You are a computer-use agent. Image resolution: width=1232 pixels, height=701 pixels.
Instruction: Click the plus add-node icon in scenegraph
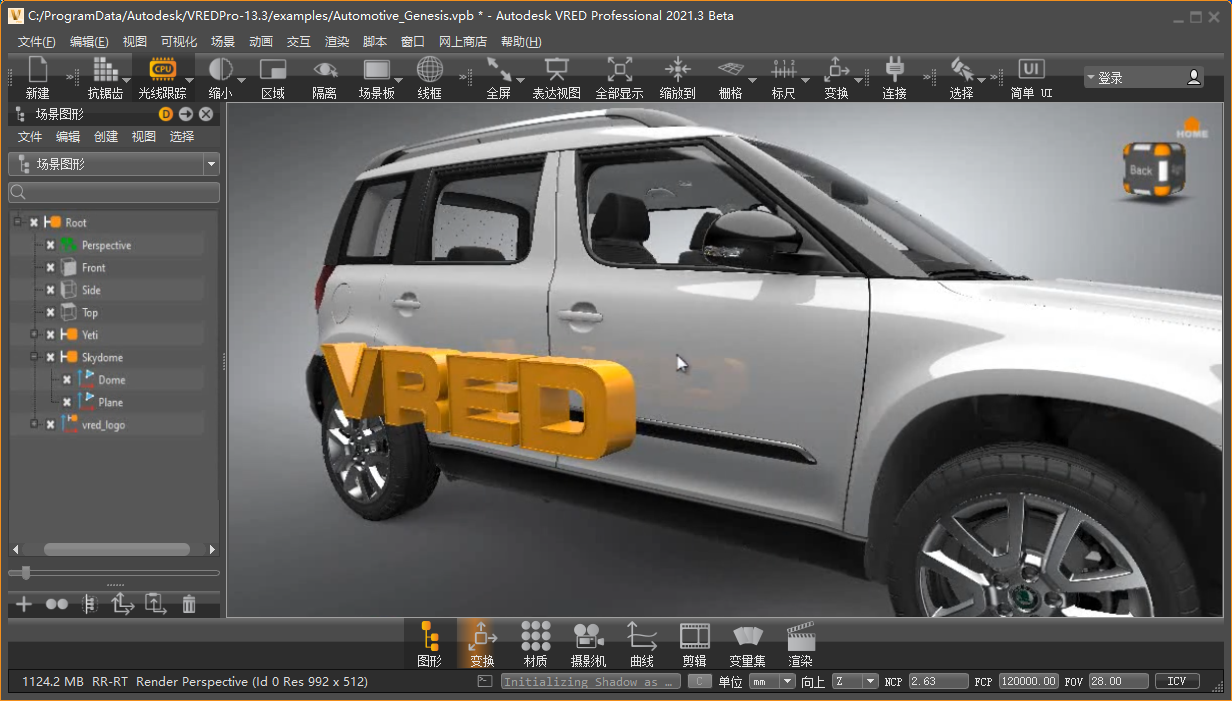pos(24,604)
